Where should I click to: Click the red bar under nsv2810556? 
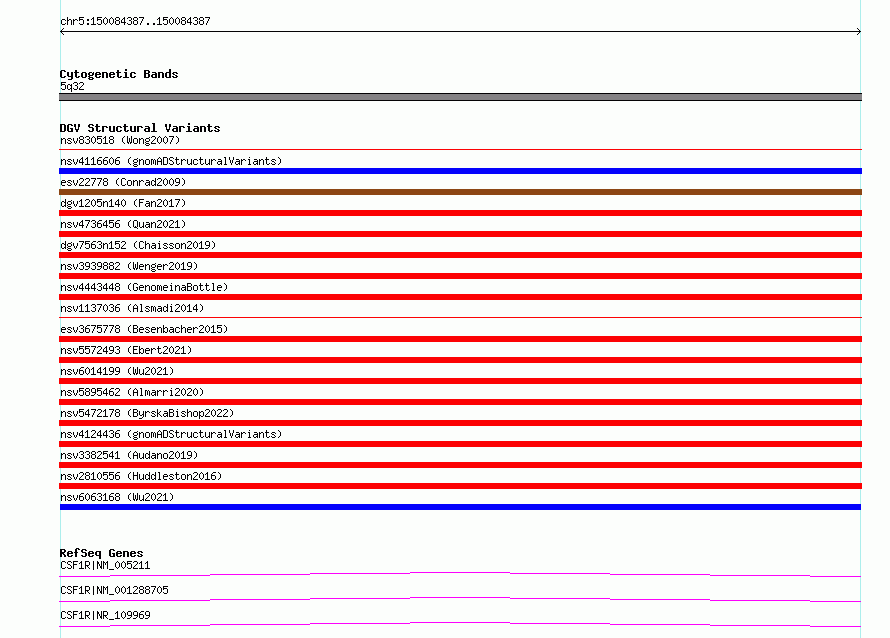(460, 486)
